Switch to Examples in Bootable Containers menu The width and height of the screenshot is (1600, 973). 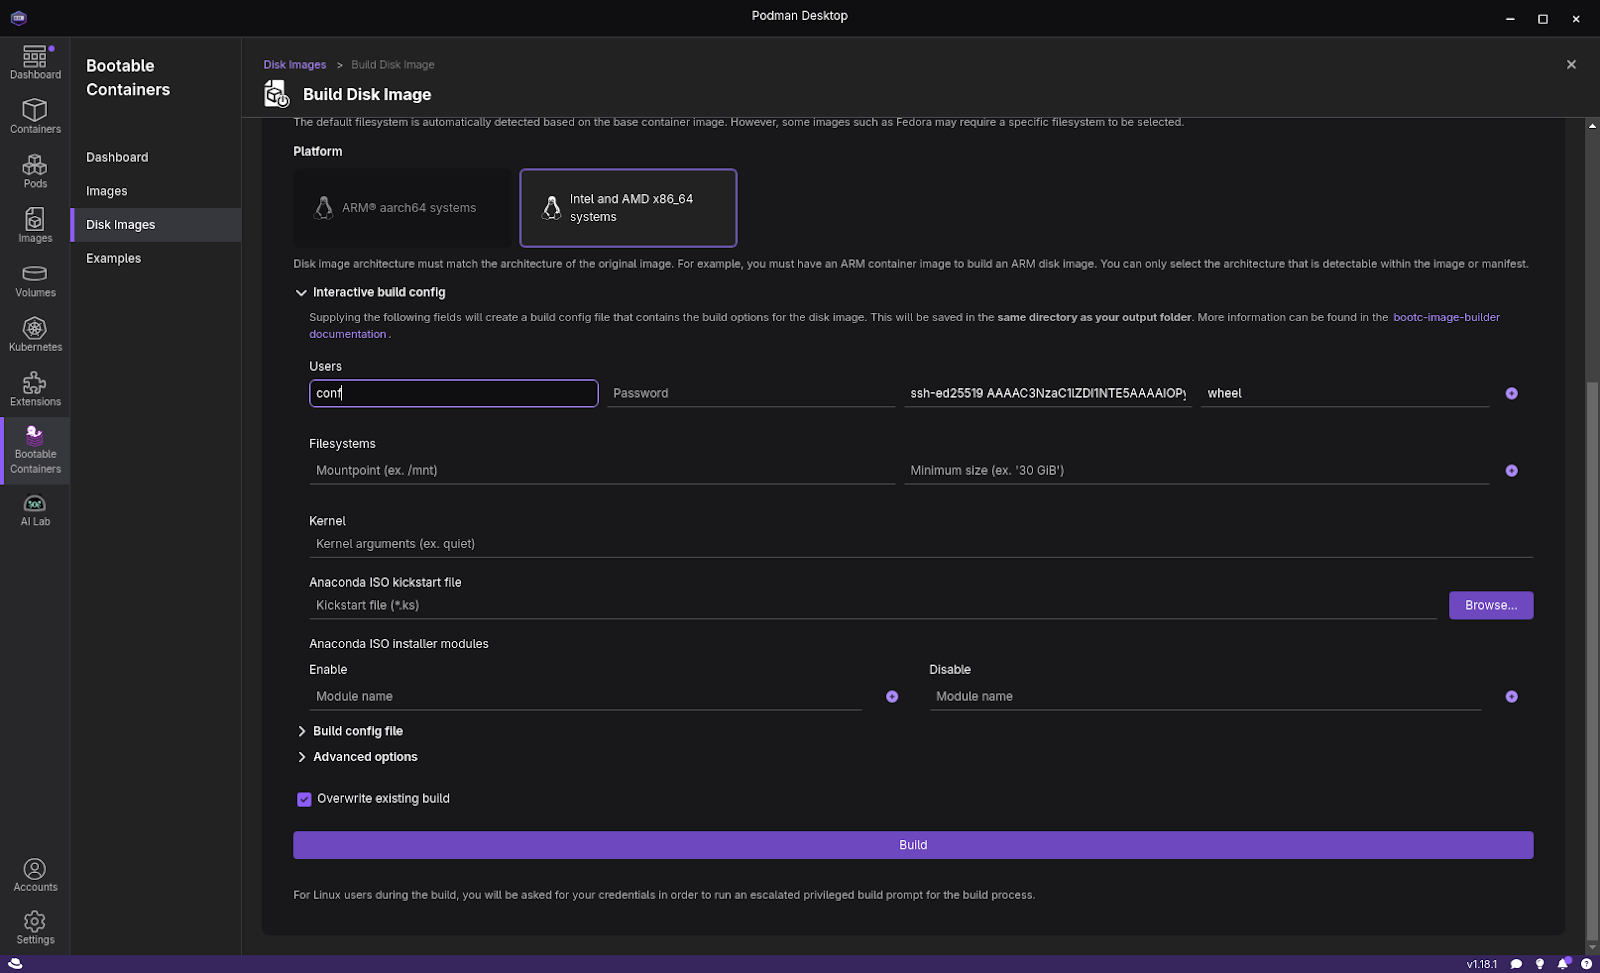pyautogui.click(x=113, y=258)
